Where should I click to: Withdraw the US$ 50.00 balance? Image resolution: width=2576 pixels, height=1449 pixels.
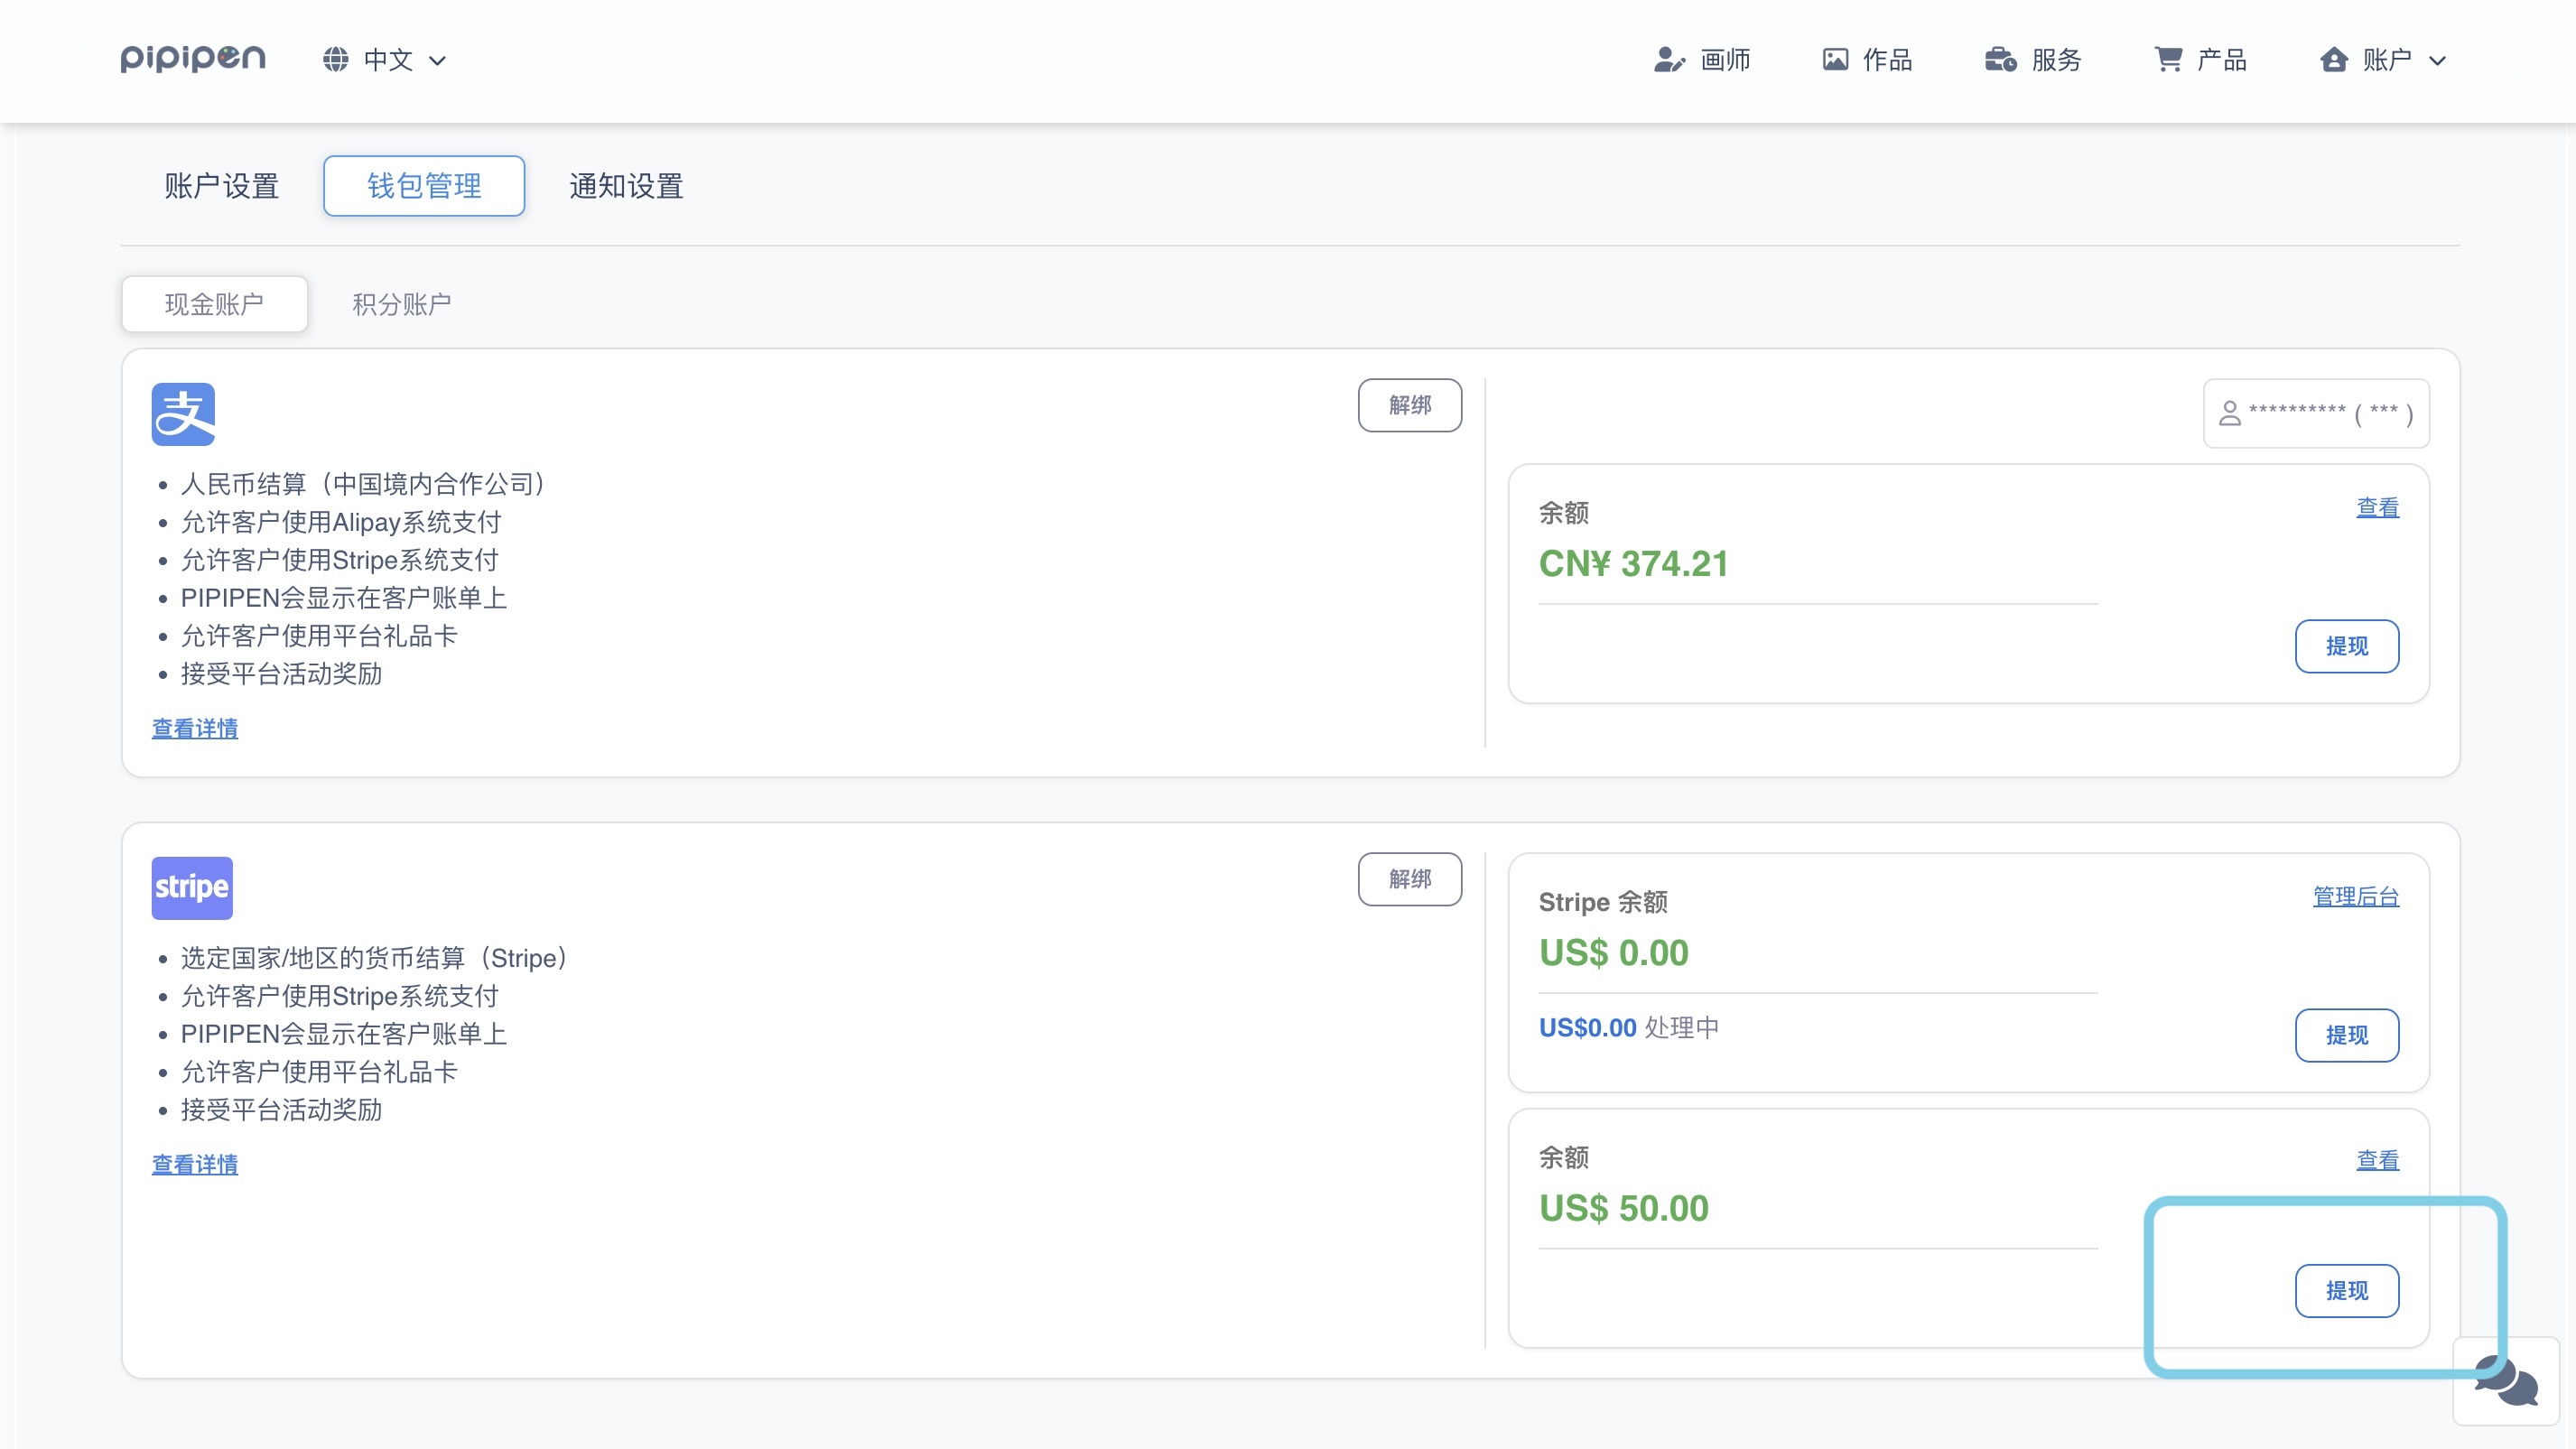click(2346, 1291)
